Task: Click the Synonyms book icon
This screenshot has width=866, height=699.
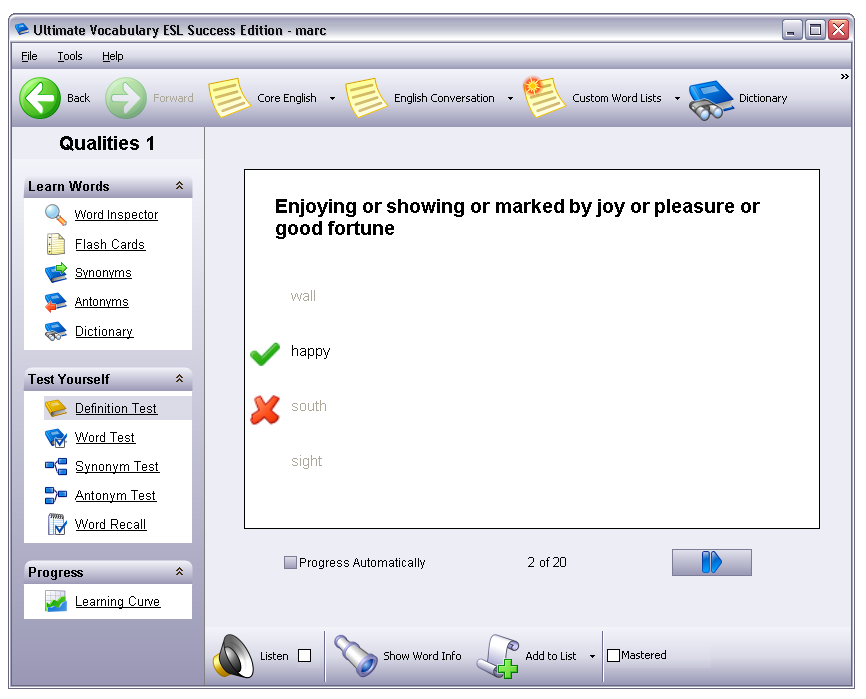Action: [56, 272]
